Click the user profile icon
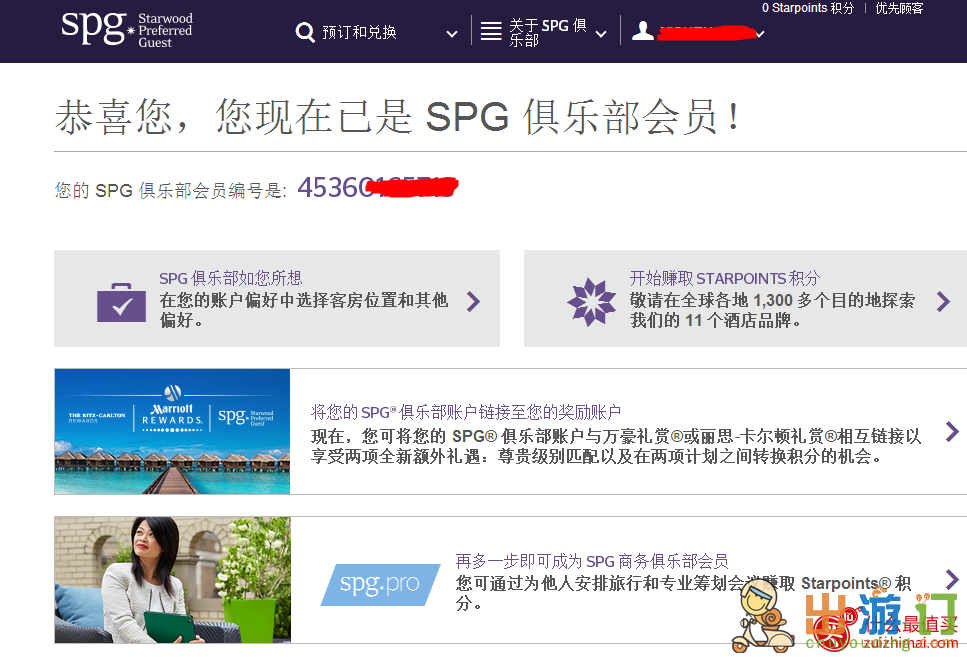967x657 pixels. tap(643, 31)
